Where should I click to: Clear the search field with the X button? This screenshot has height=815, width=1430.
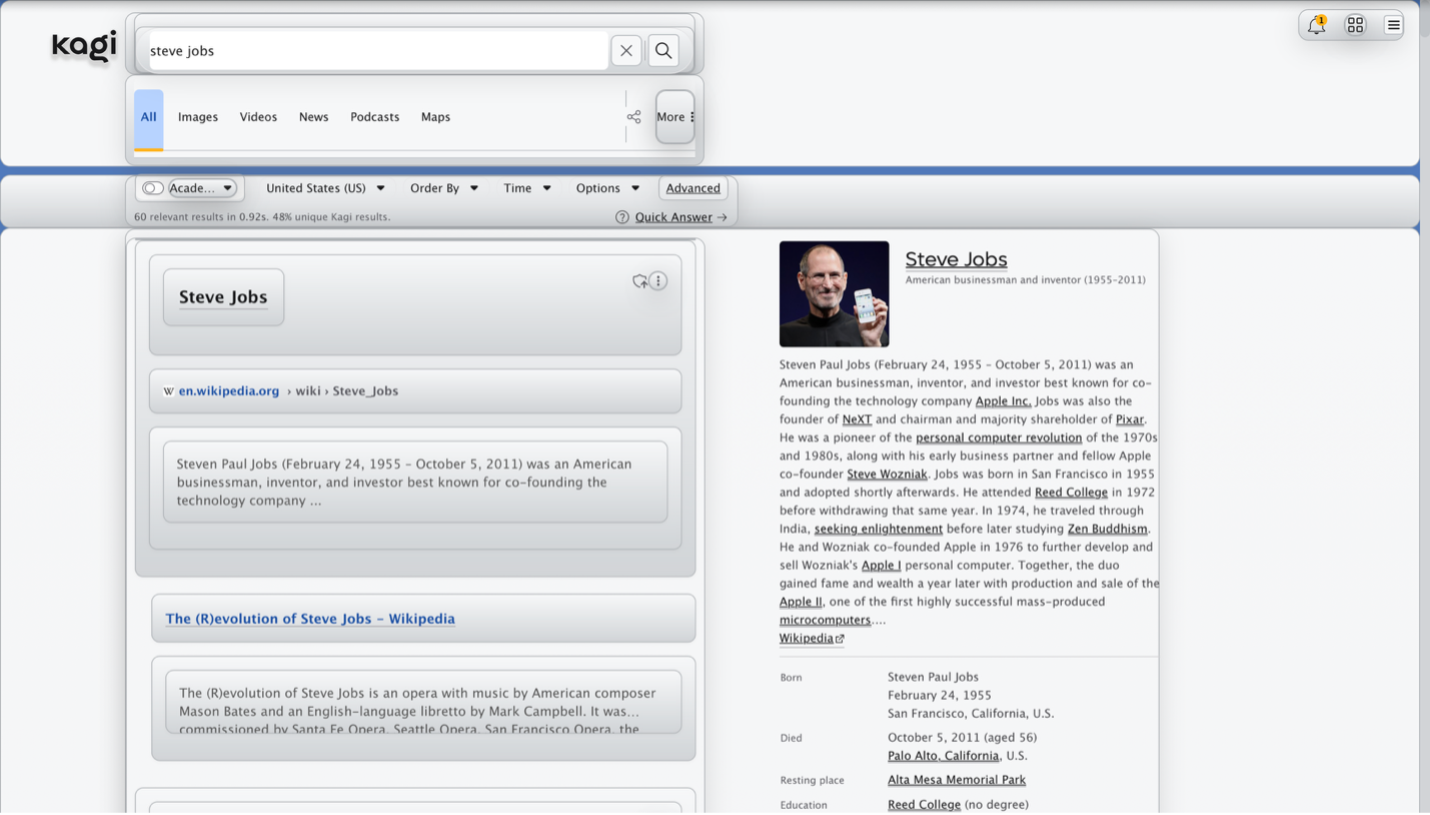625,49
